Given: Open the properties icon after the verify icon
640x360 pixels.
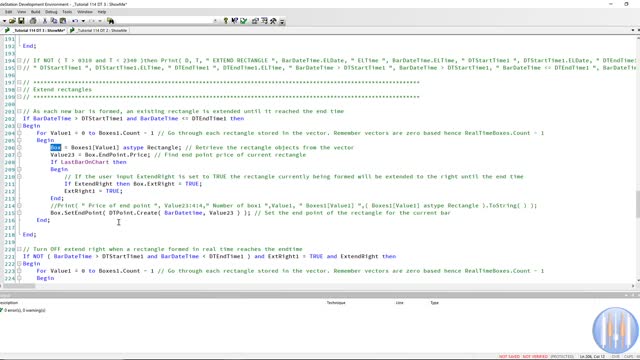Looking at the screenshot, I should pos(256,20).
